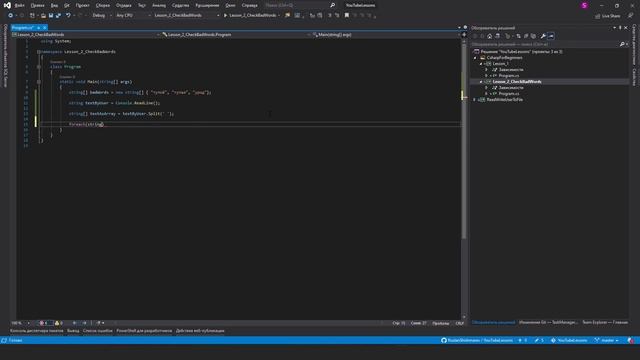Switch to Вывод bottom tab
This screenshot has width=640, height=360.
pos(73,331)
